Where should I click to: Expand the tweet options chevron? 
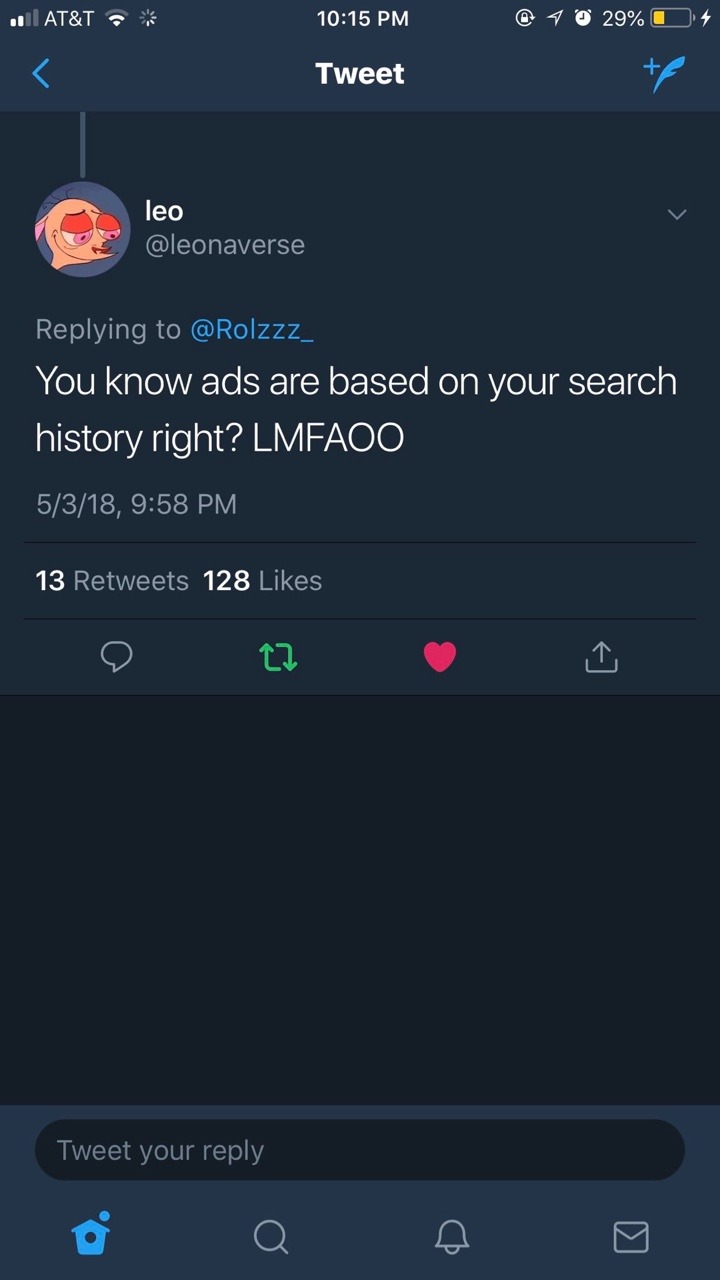point(677,215)
